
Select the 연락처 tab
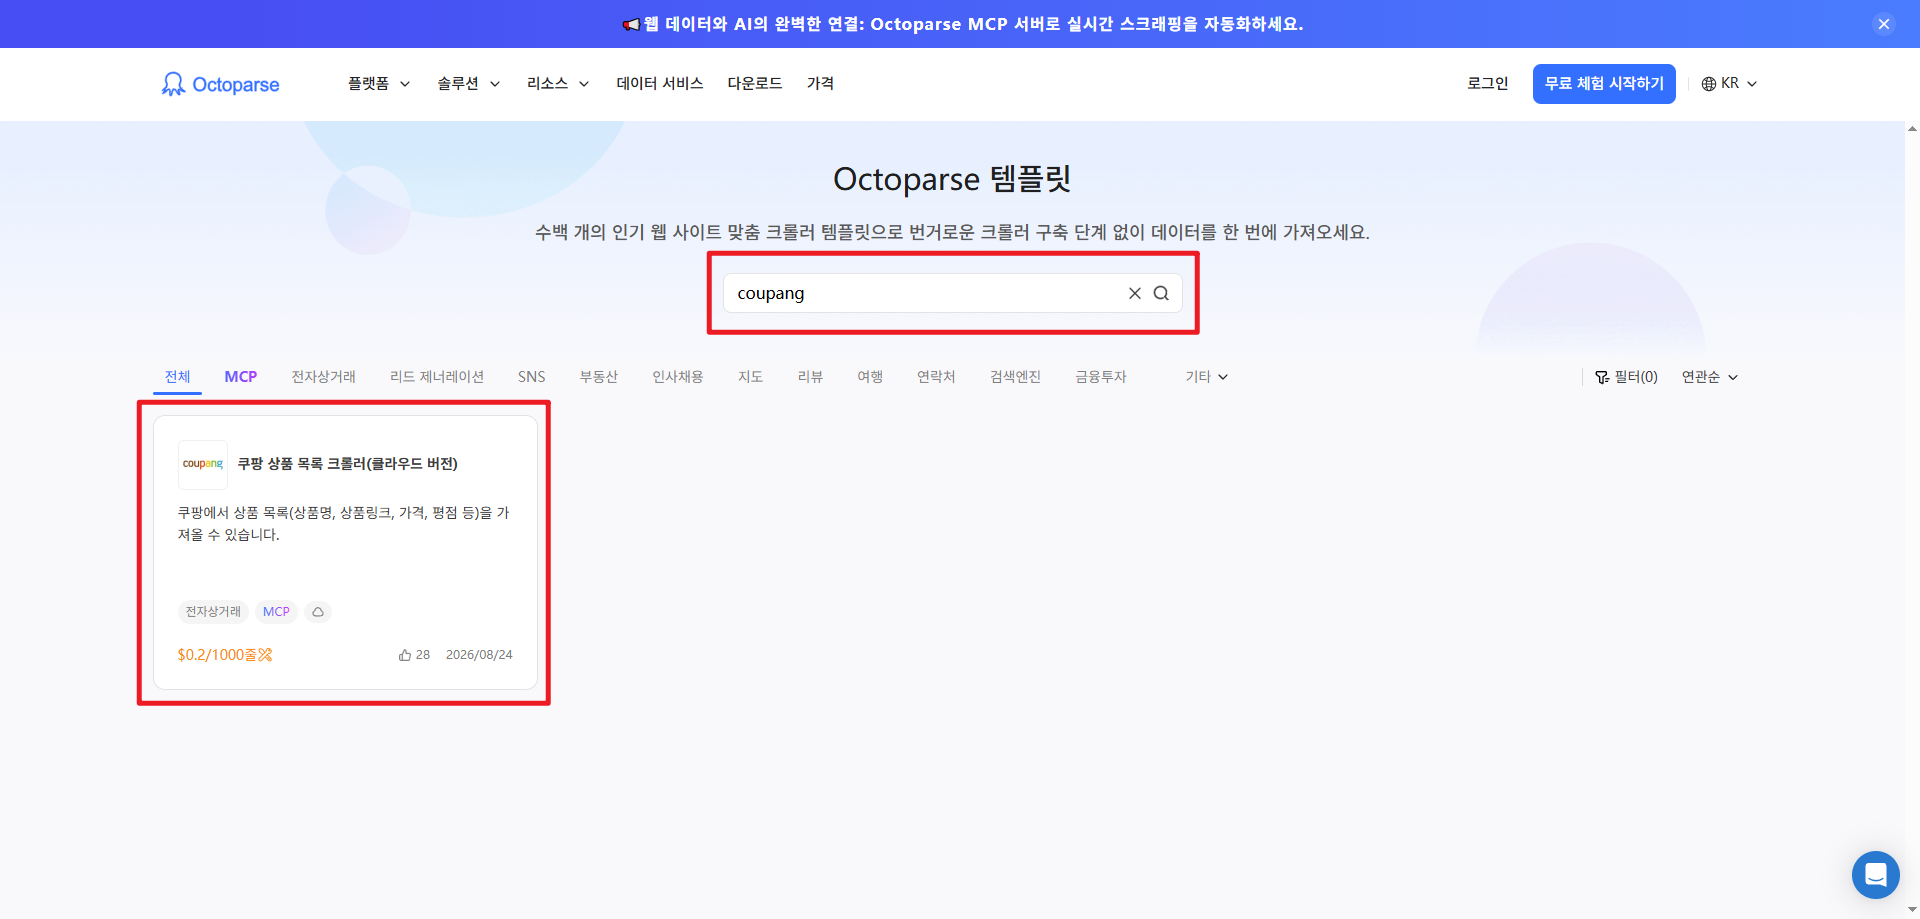pos(936,377)
